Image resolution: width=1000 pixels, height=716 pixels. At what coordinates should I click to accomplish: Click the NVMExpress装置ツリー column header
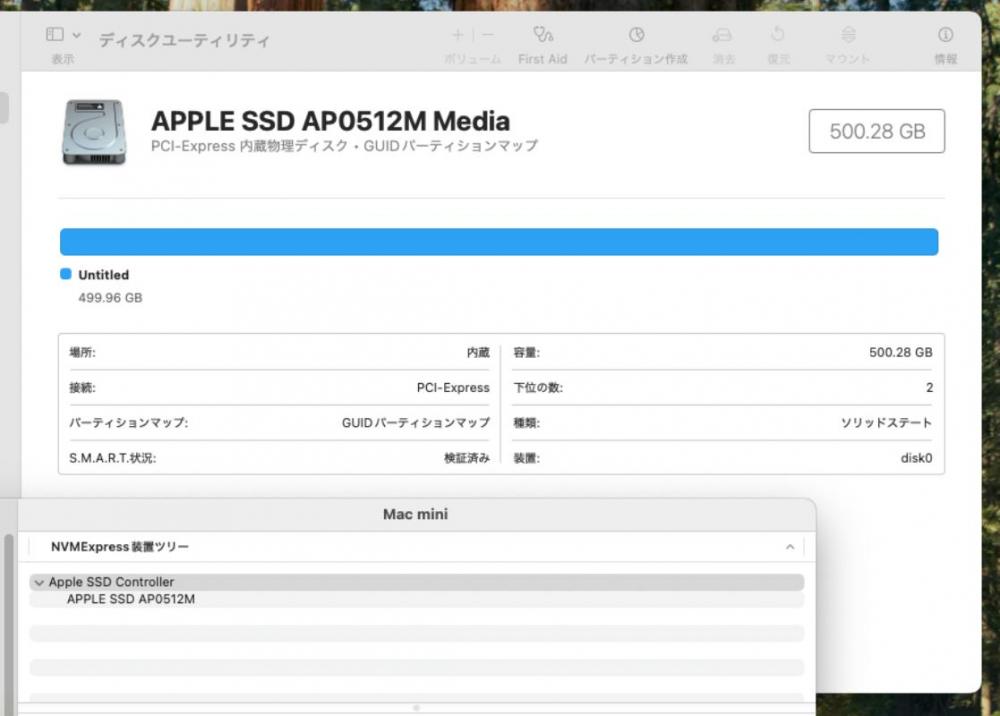tap(119, 546)
